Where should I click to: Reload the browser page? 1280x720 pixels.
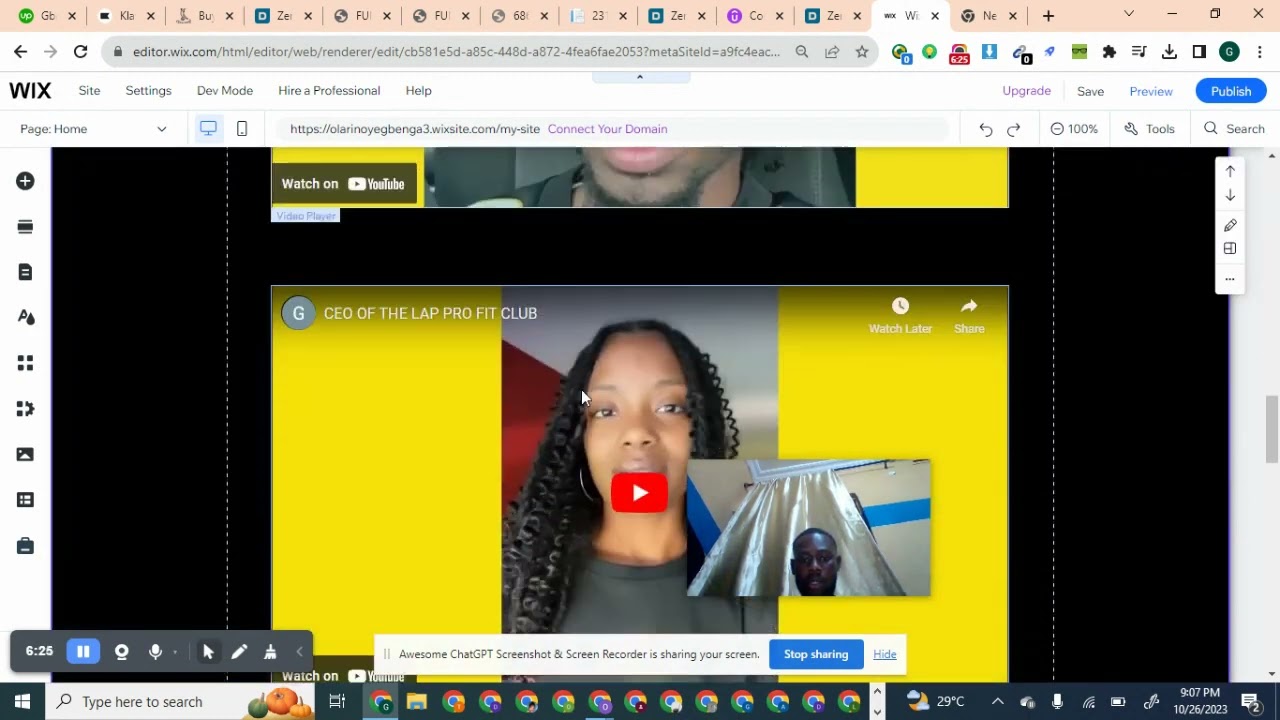pyautogui.click(x=80, y=52)
